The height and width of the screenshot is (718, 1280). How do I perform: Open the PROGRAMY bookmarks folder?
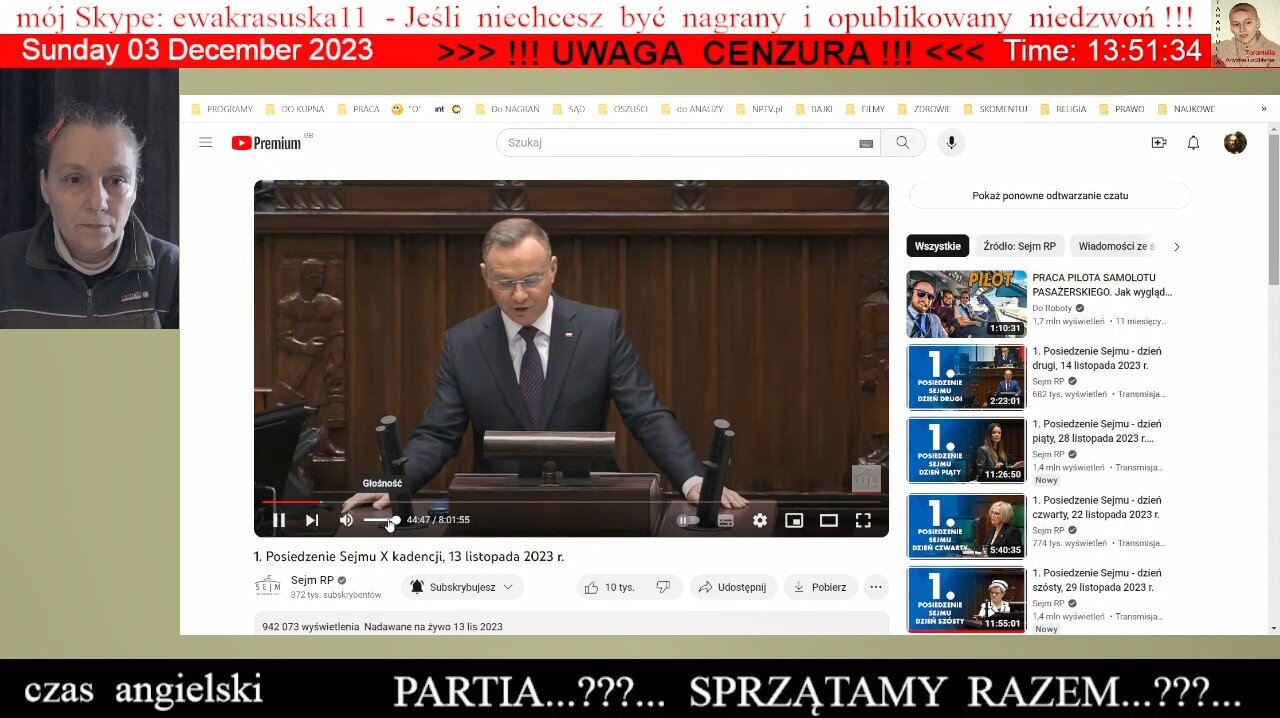click(222, 109)
